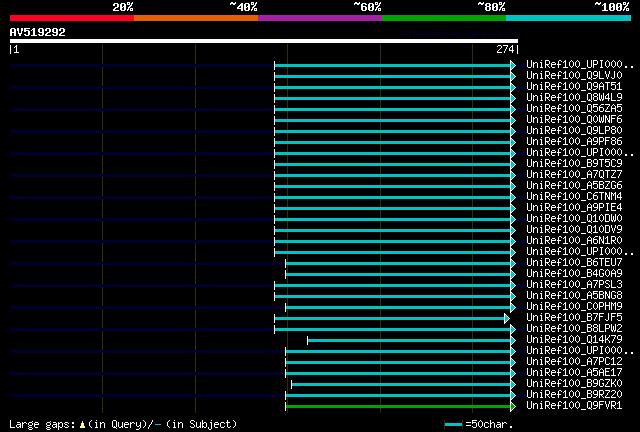640x432 pixels.
Task: Select the UniRef100_A6N1R0 label
Action: pyautogui.click(x=574, y=241)
